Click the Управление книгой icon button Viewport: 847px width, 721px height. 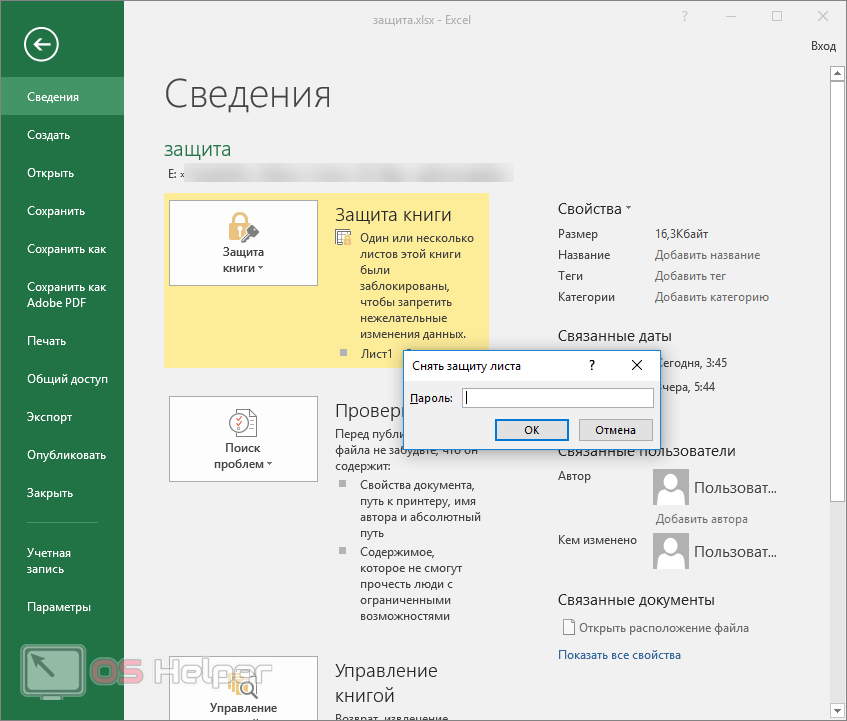(243, 690)
